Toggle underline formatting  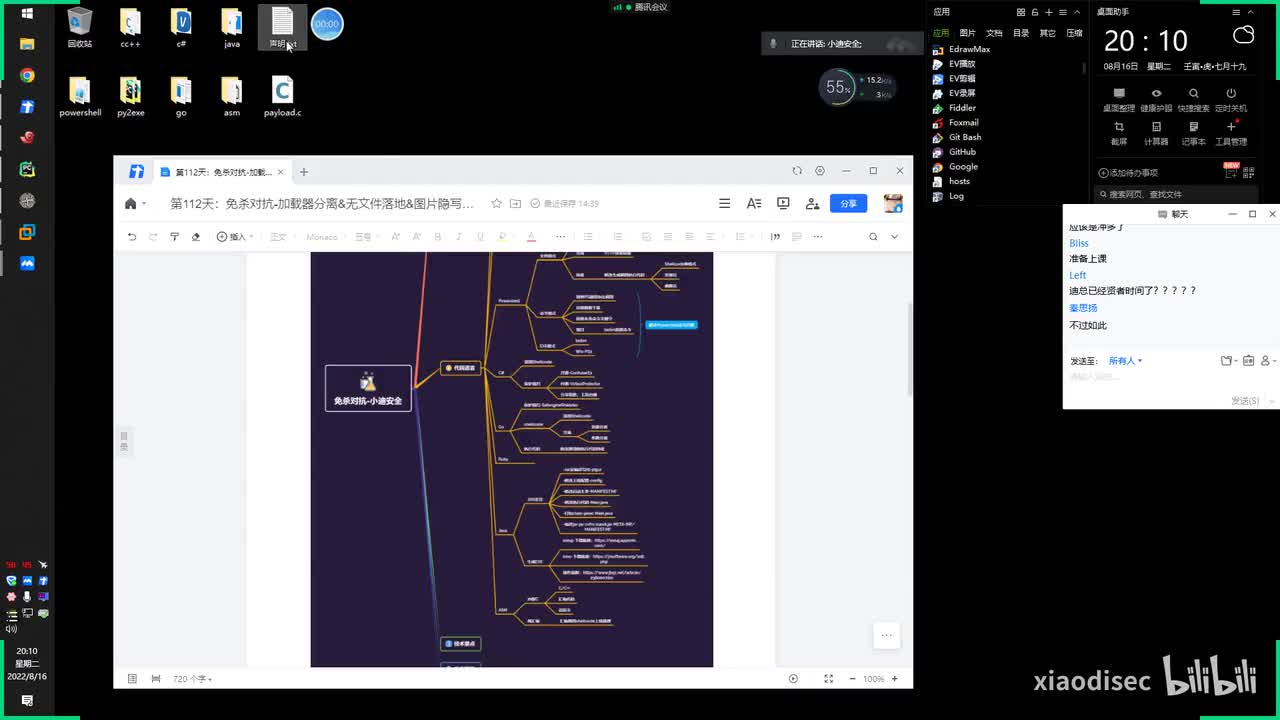pos(480,237)
